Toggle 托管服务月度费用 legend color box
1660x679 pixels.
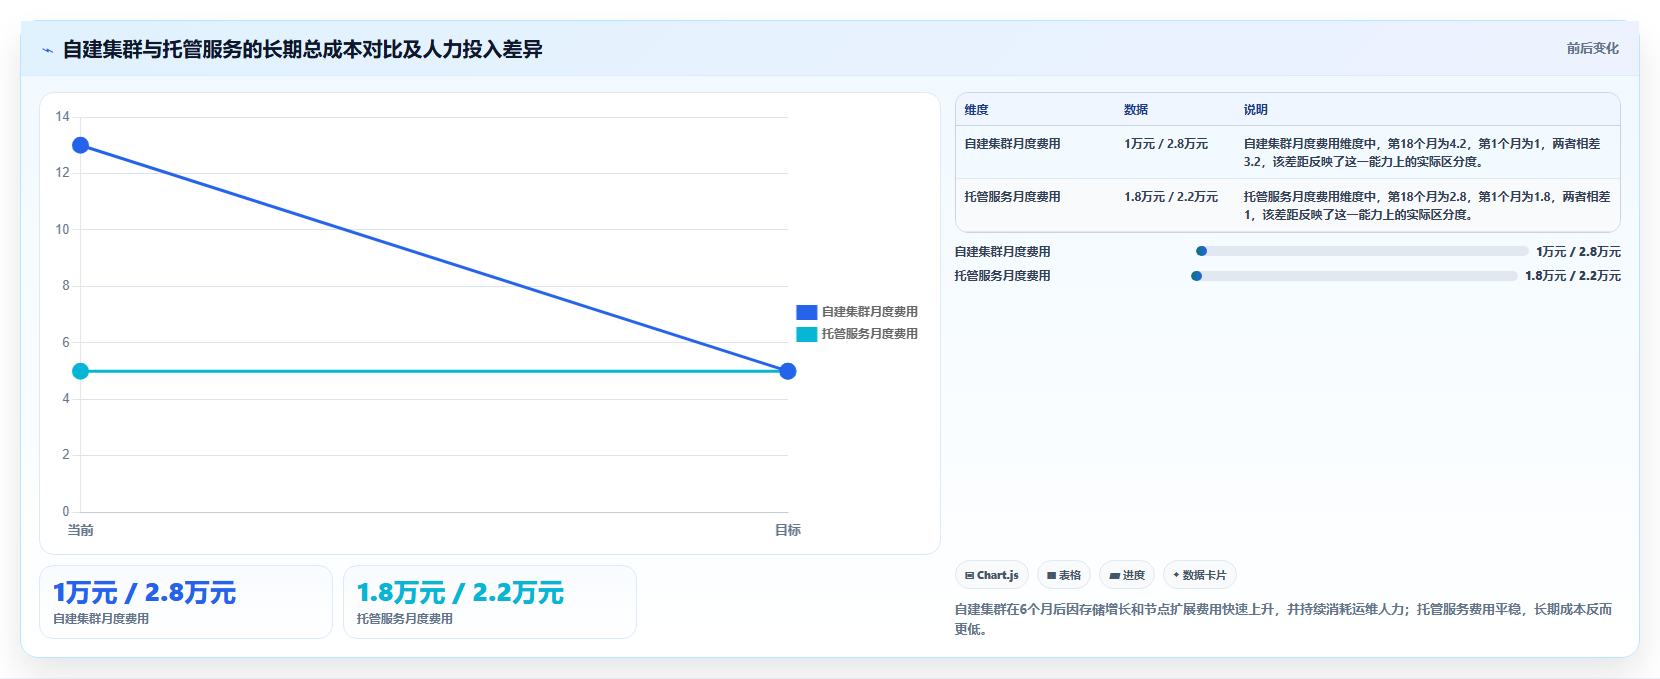tap(806, 334)
